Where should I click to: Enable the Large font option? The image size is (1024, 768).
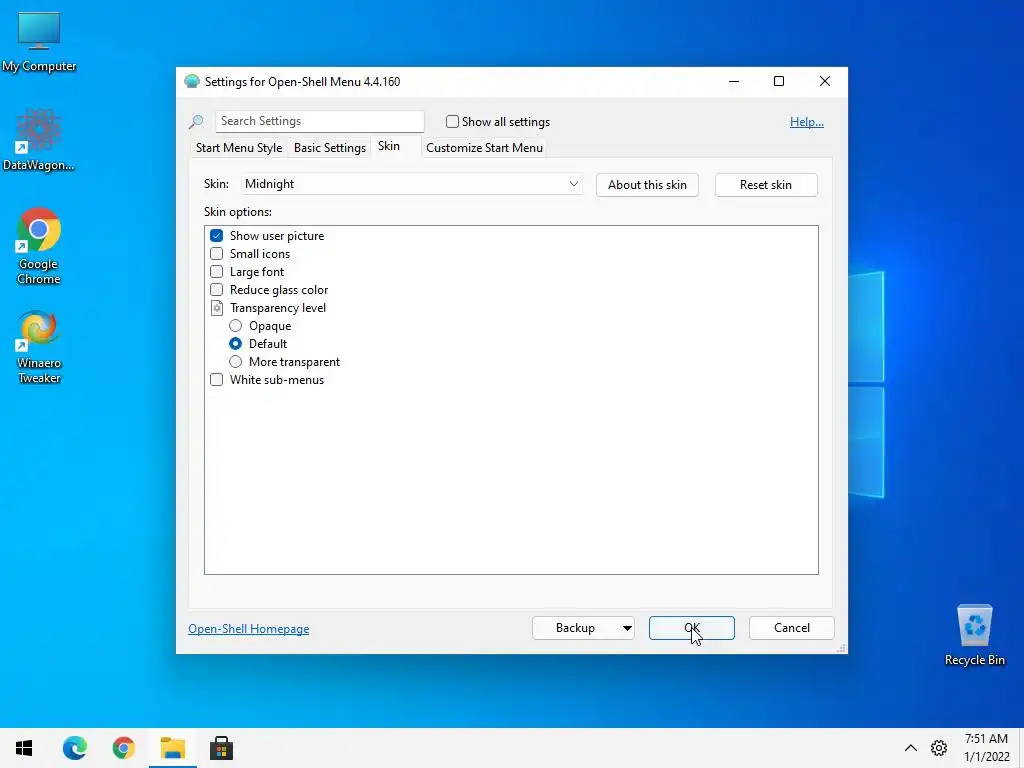point(216,272)
